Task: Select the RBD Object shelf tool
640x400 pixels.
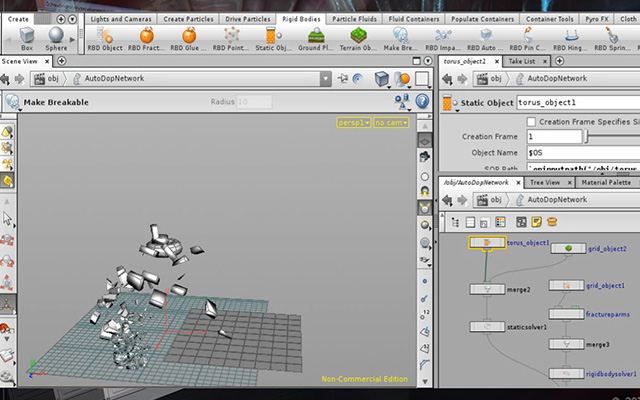Action: 105,39
